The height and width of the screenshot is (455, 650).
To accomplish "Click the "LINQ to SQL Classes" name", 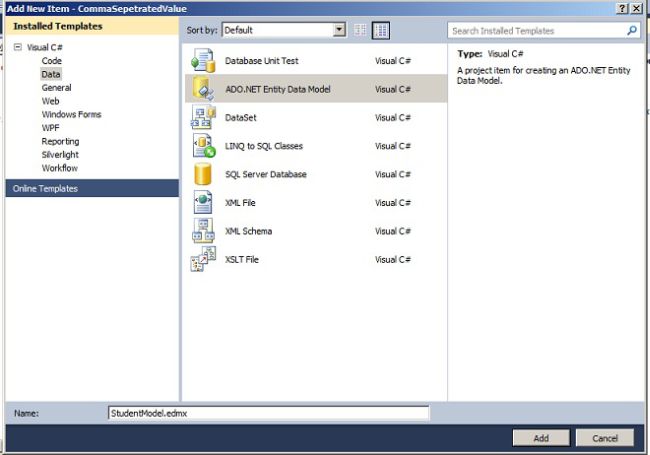I will coord(264,146).
